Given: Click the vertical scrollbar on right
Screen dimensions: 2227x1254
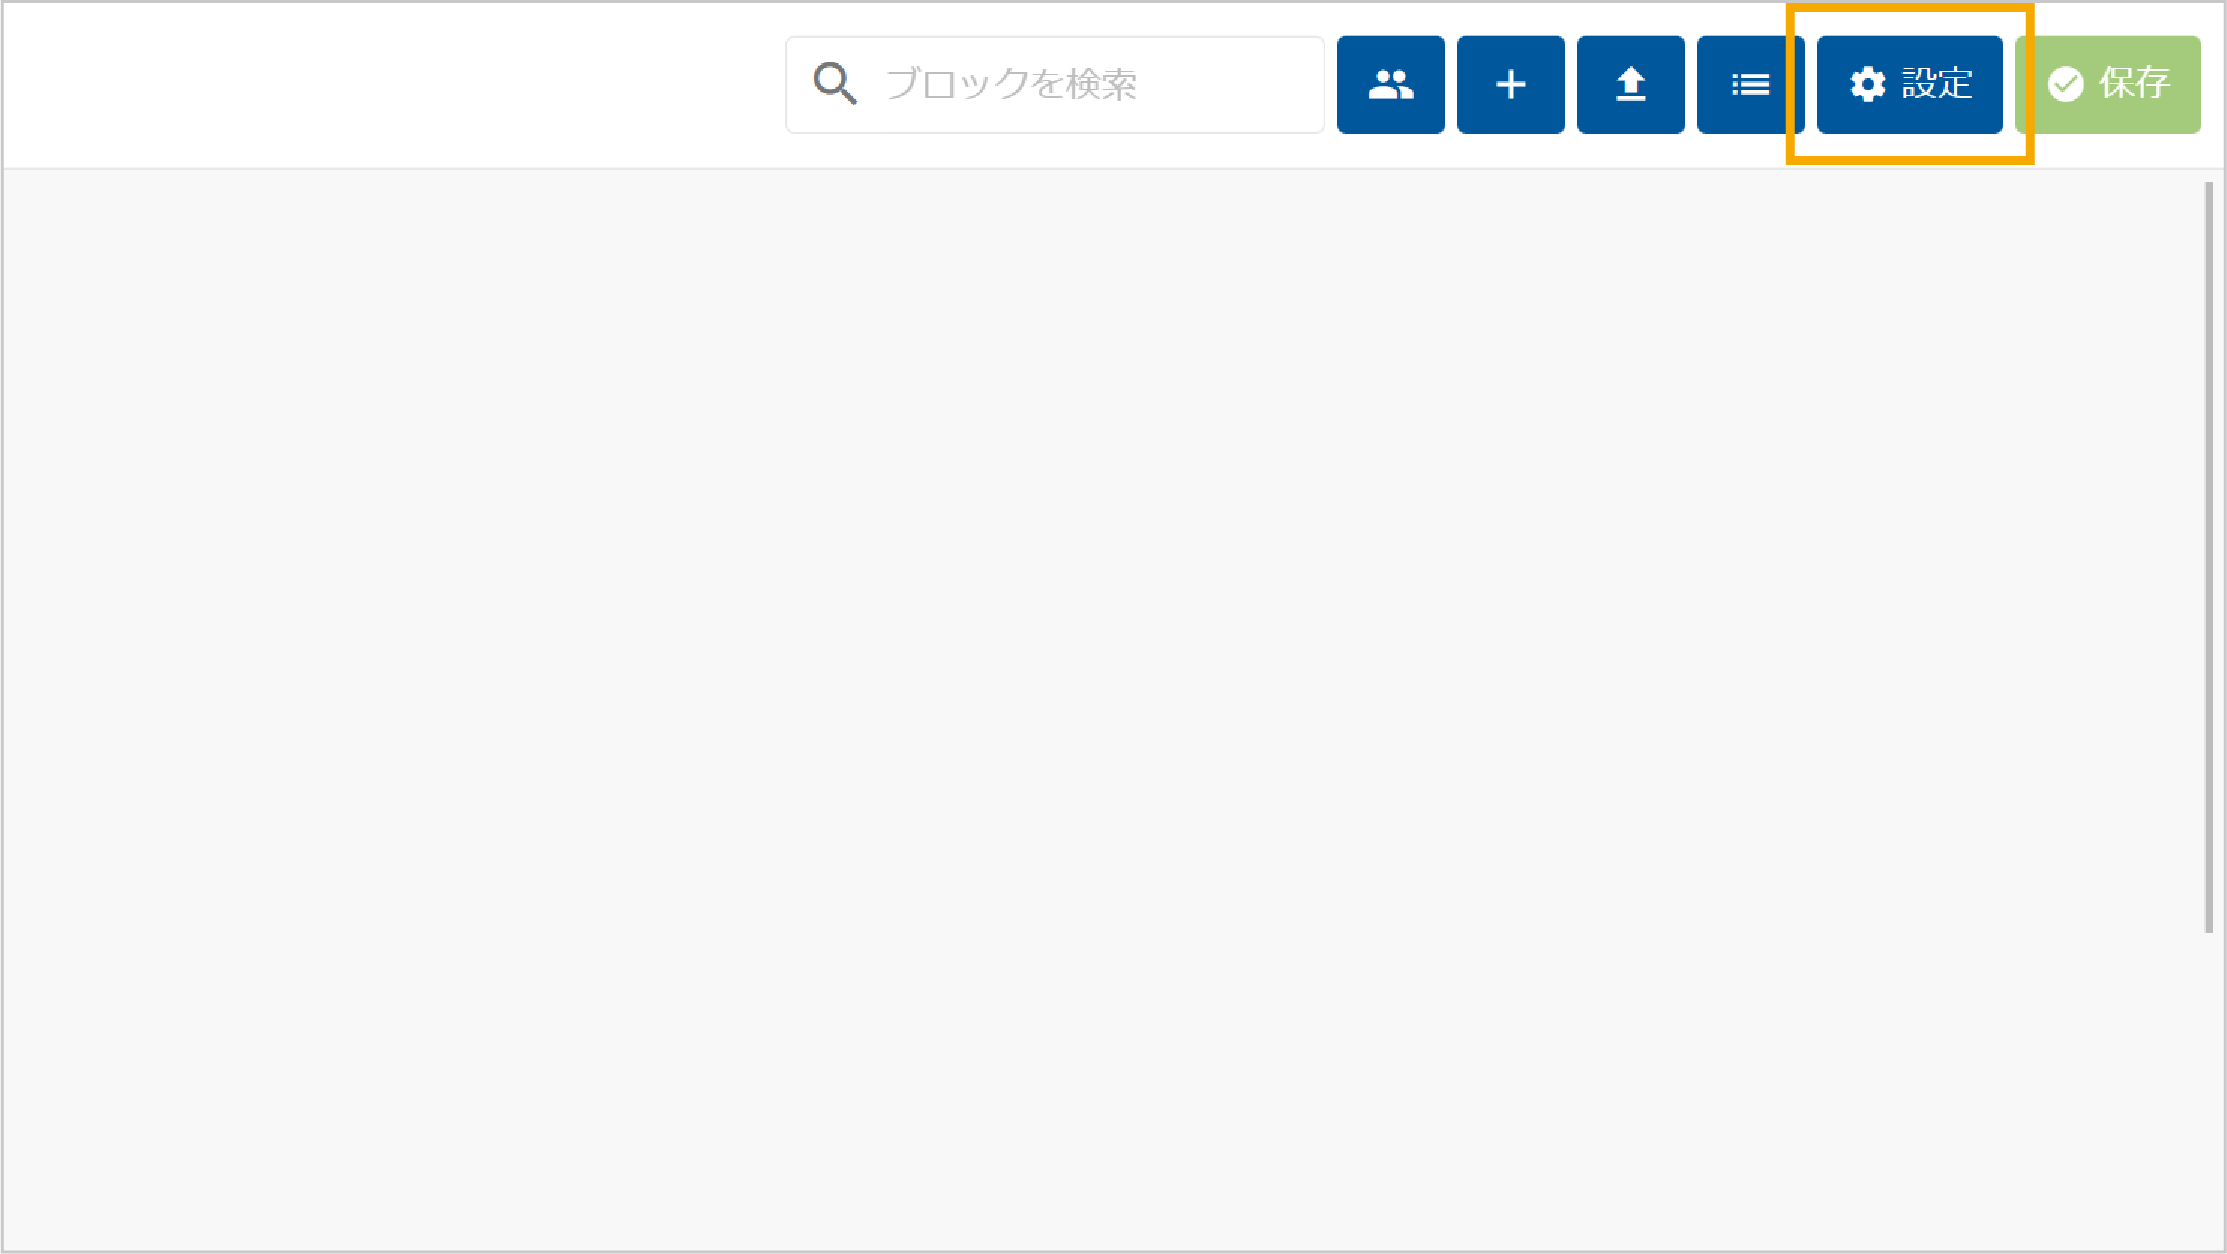Looking at the screenshot, I should 2208,557.
